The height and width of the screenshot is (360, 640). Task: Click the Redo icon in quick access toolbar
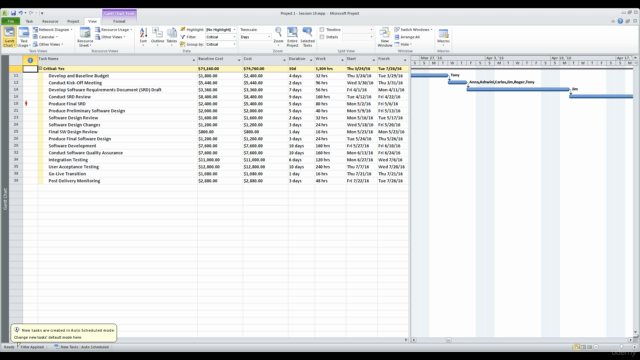click(x=31, y=13)
